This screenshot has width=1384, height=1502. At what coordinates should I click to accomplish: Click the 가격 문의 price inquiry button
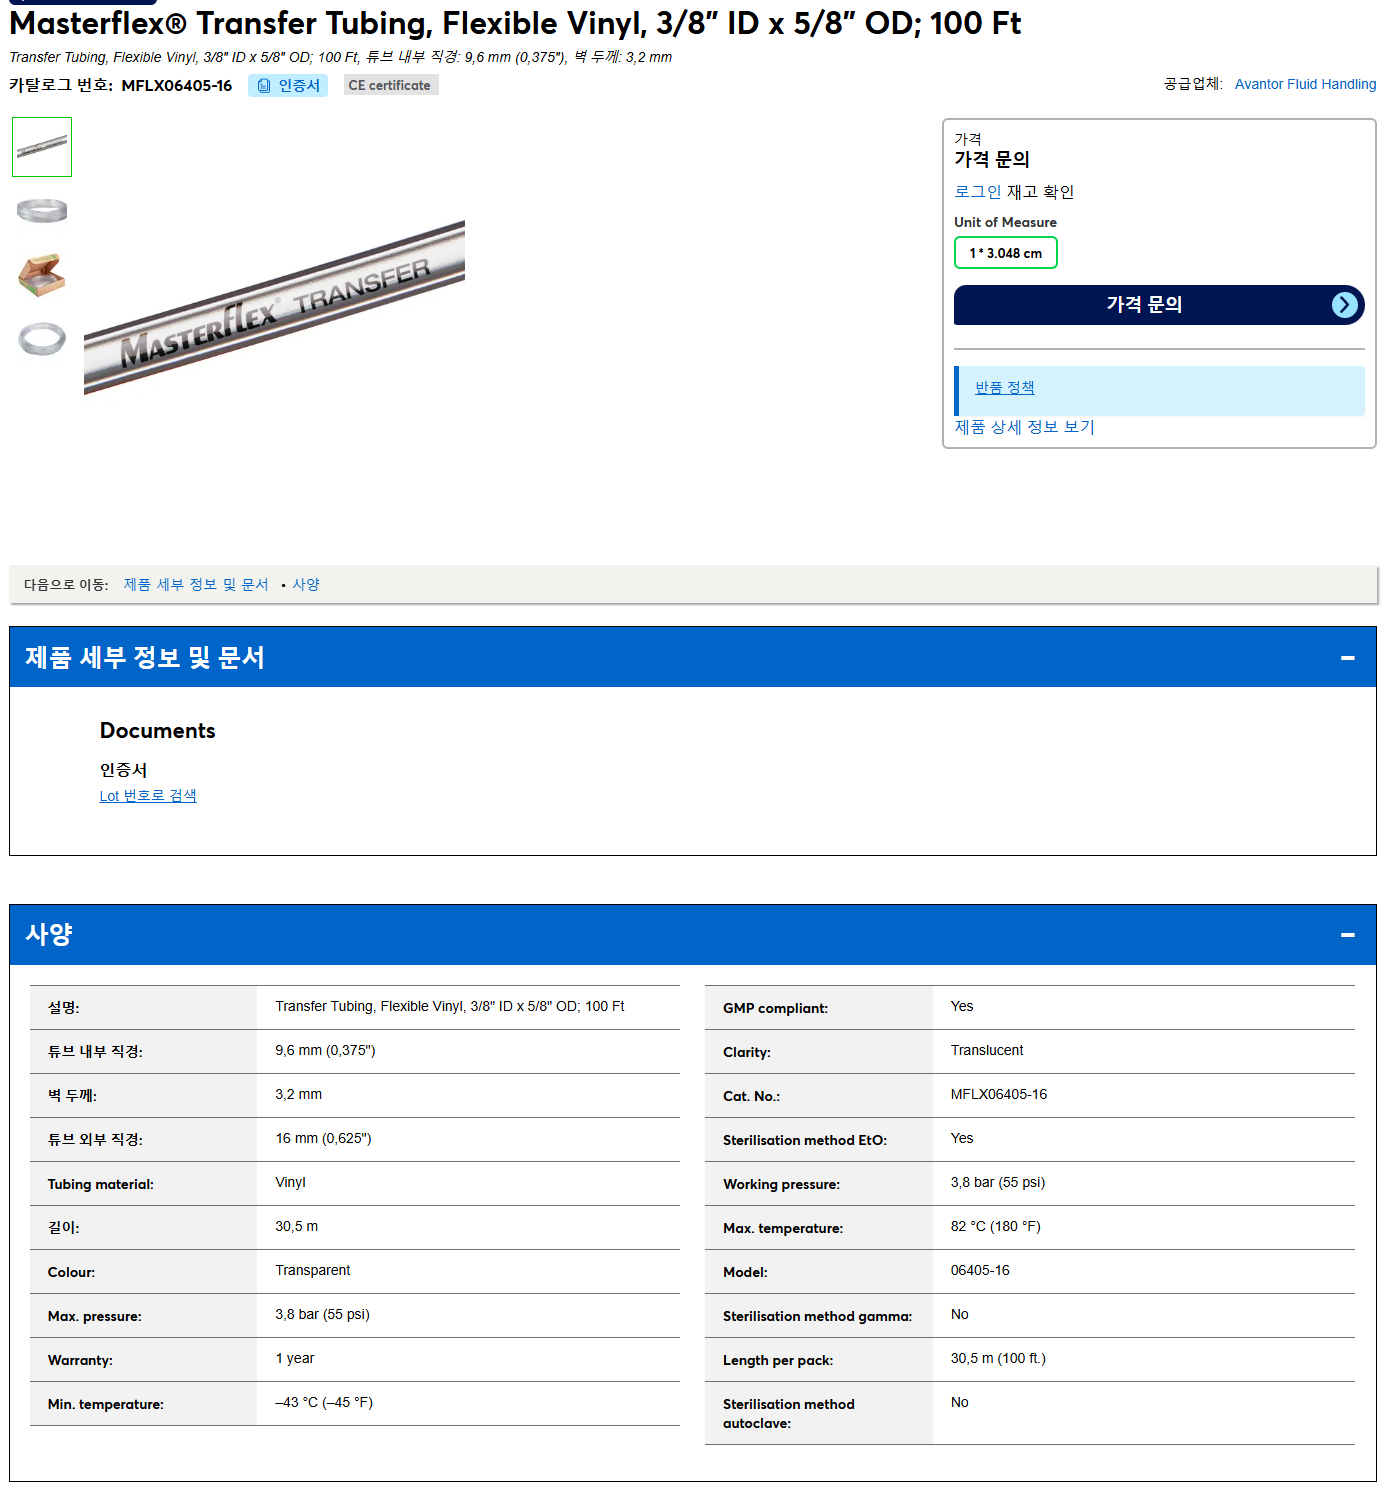(1159, 305)
